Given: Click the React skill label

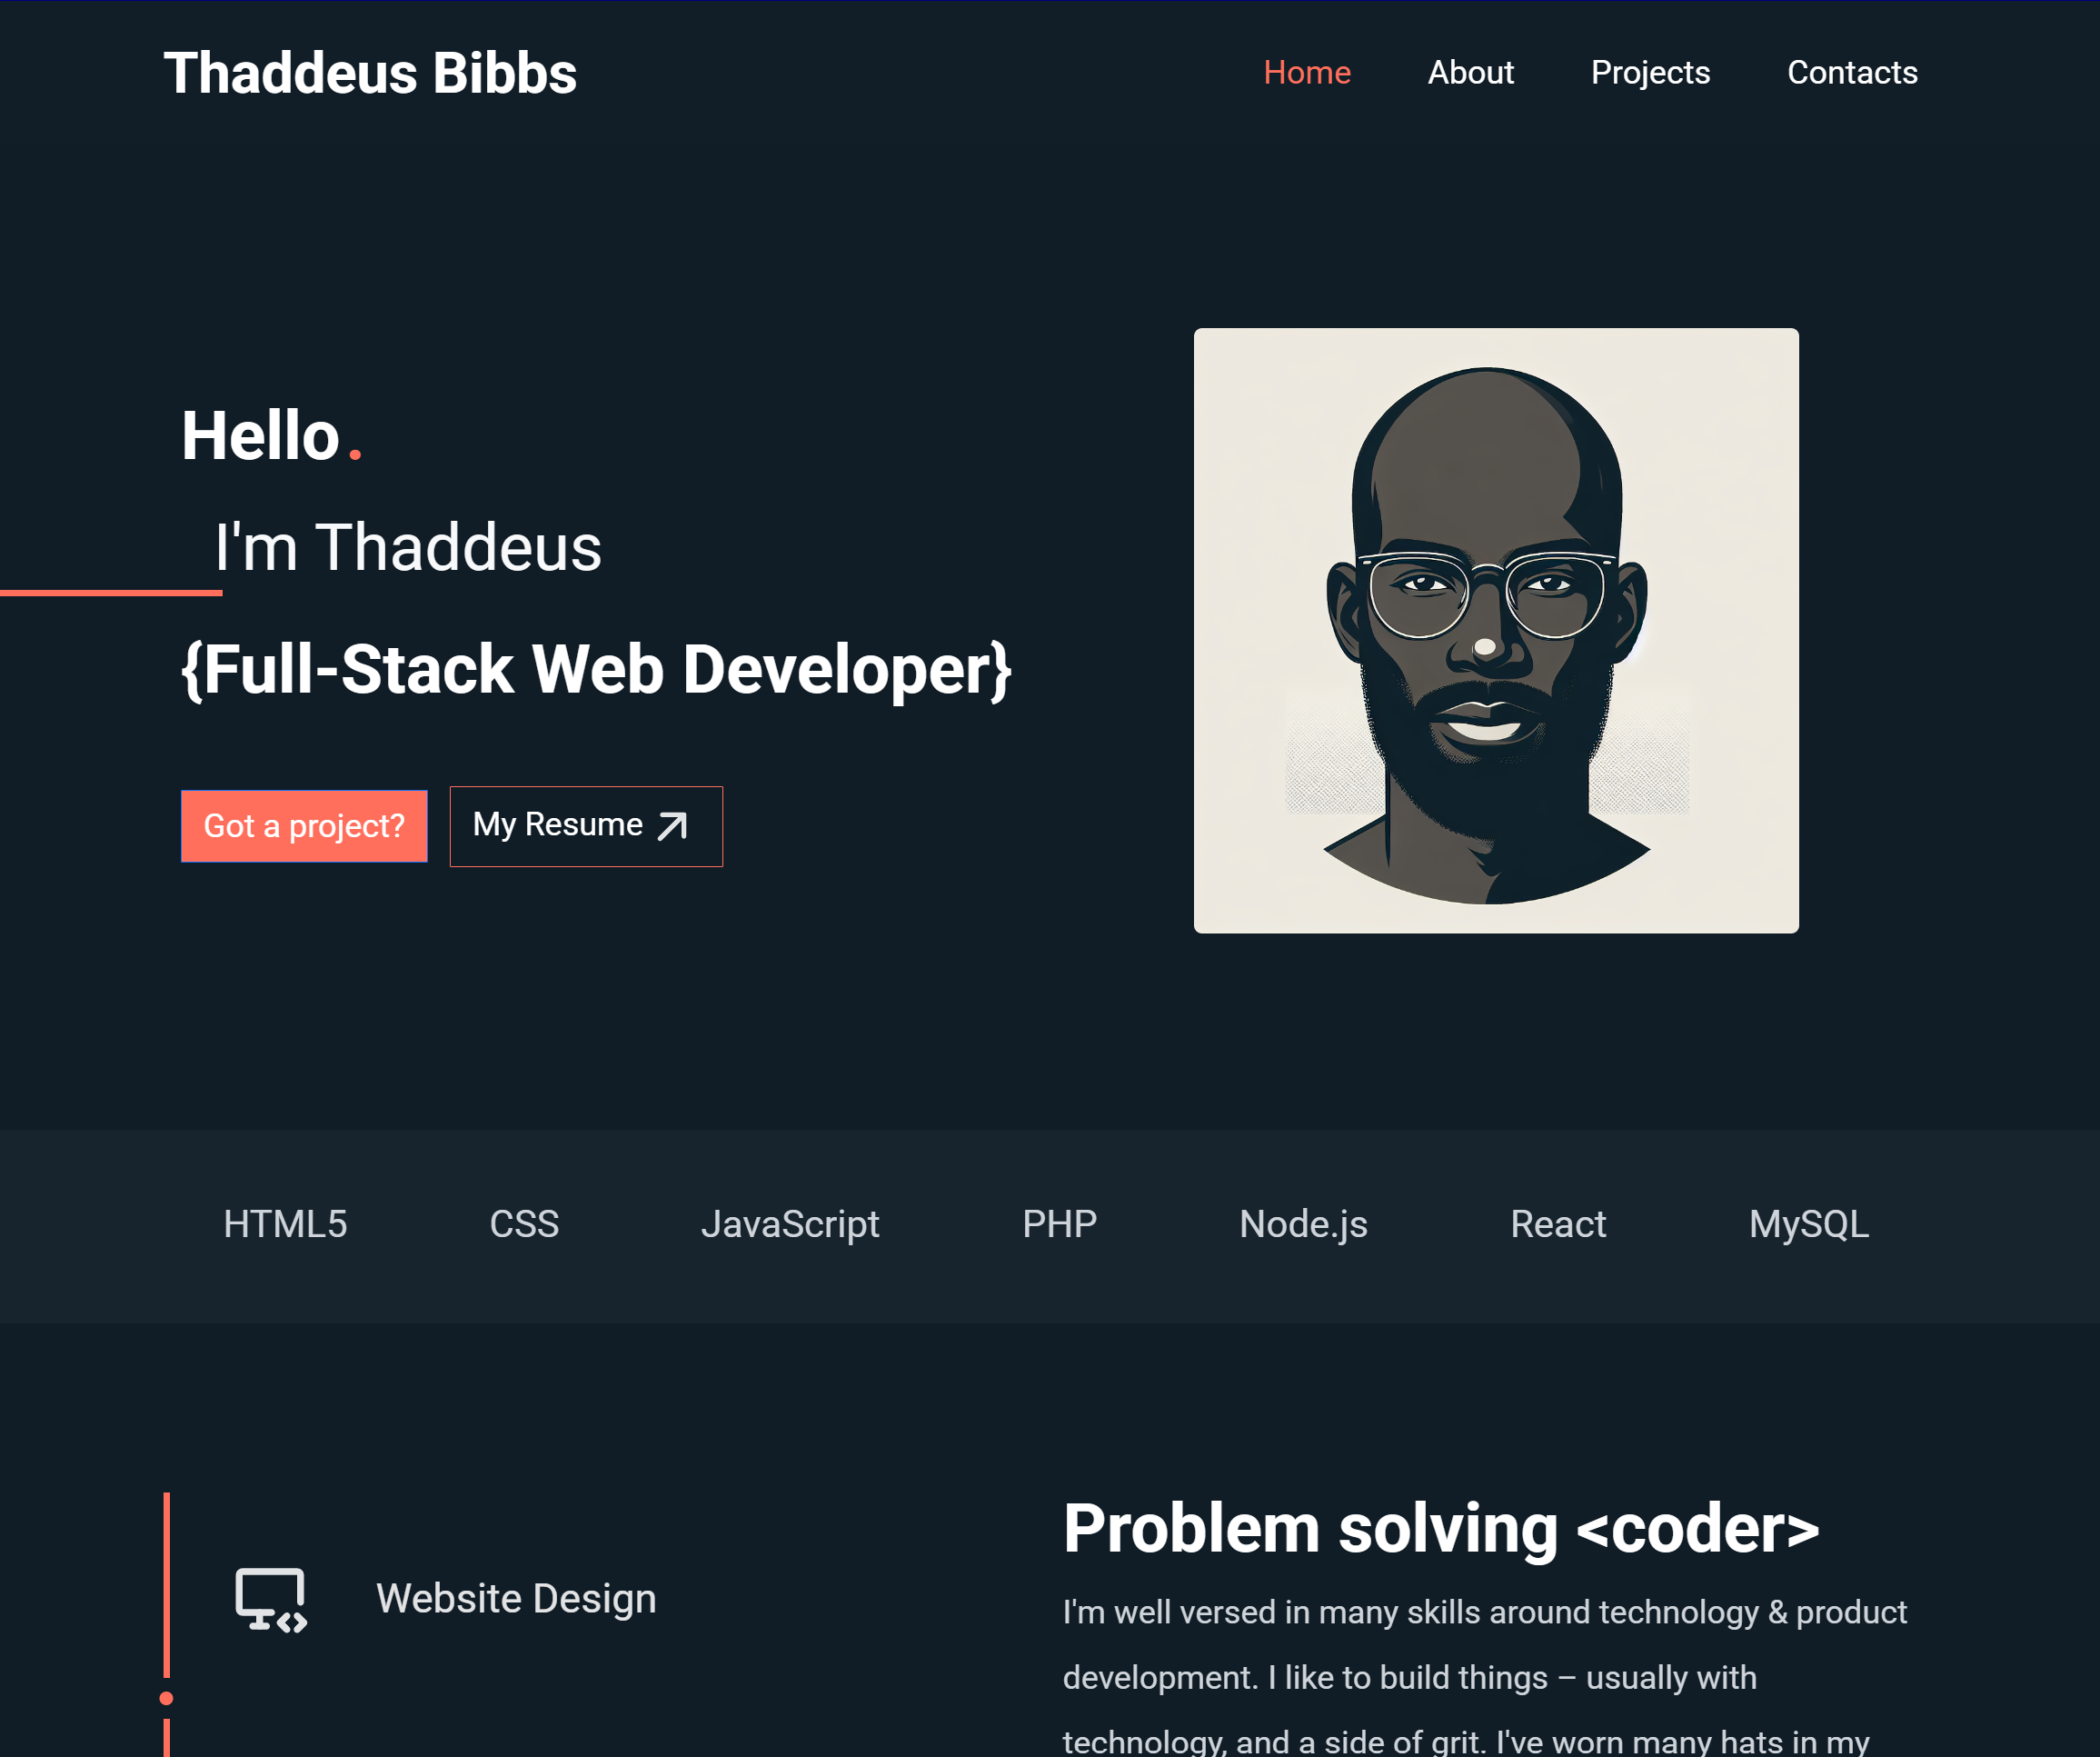Looking at the screenshot, I should coord(1558,1223).
